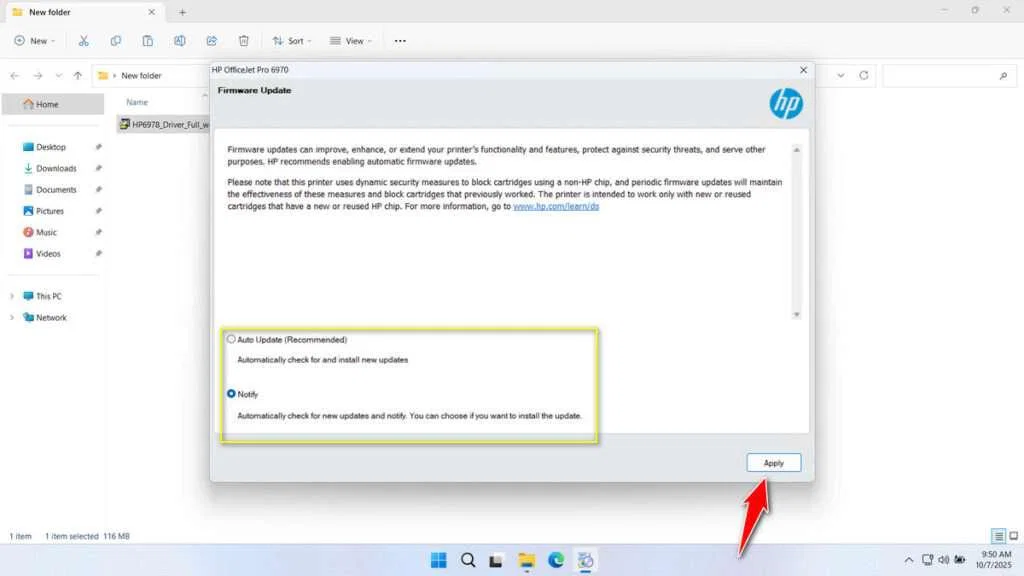1024x576 pixels.
Task: Open Windows Search from the taskbar
Action: coord(468,560)
